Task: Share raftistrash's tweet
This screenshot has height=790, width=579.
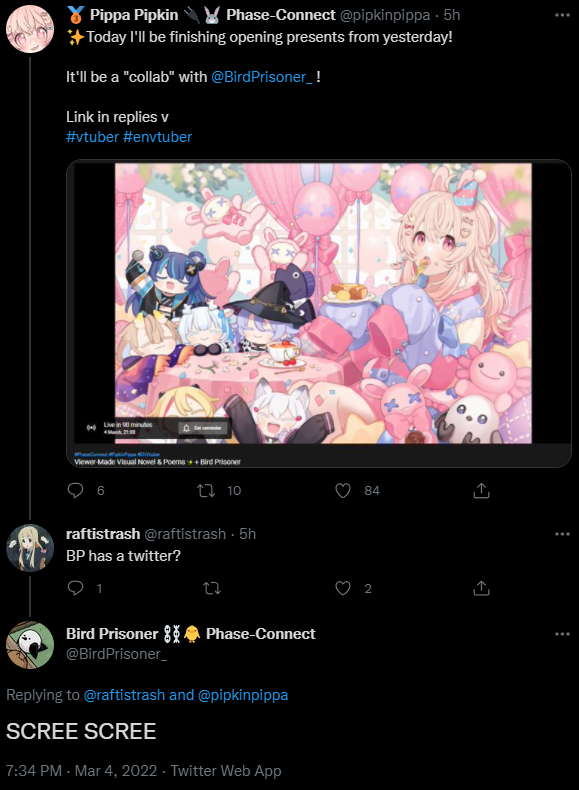Action: 481,588
